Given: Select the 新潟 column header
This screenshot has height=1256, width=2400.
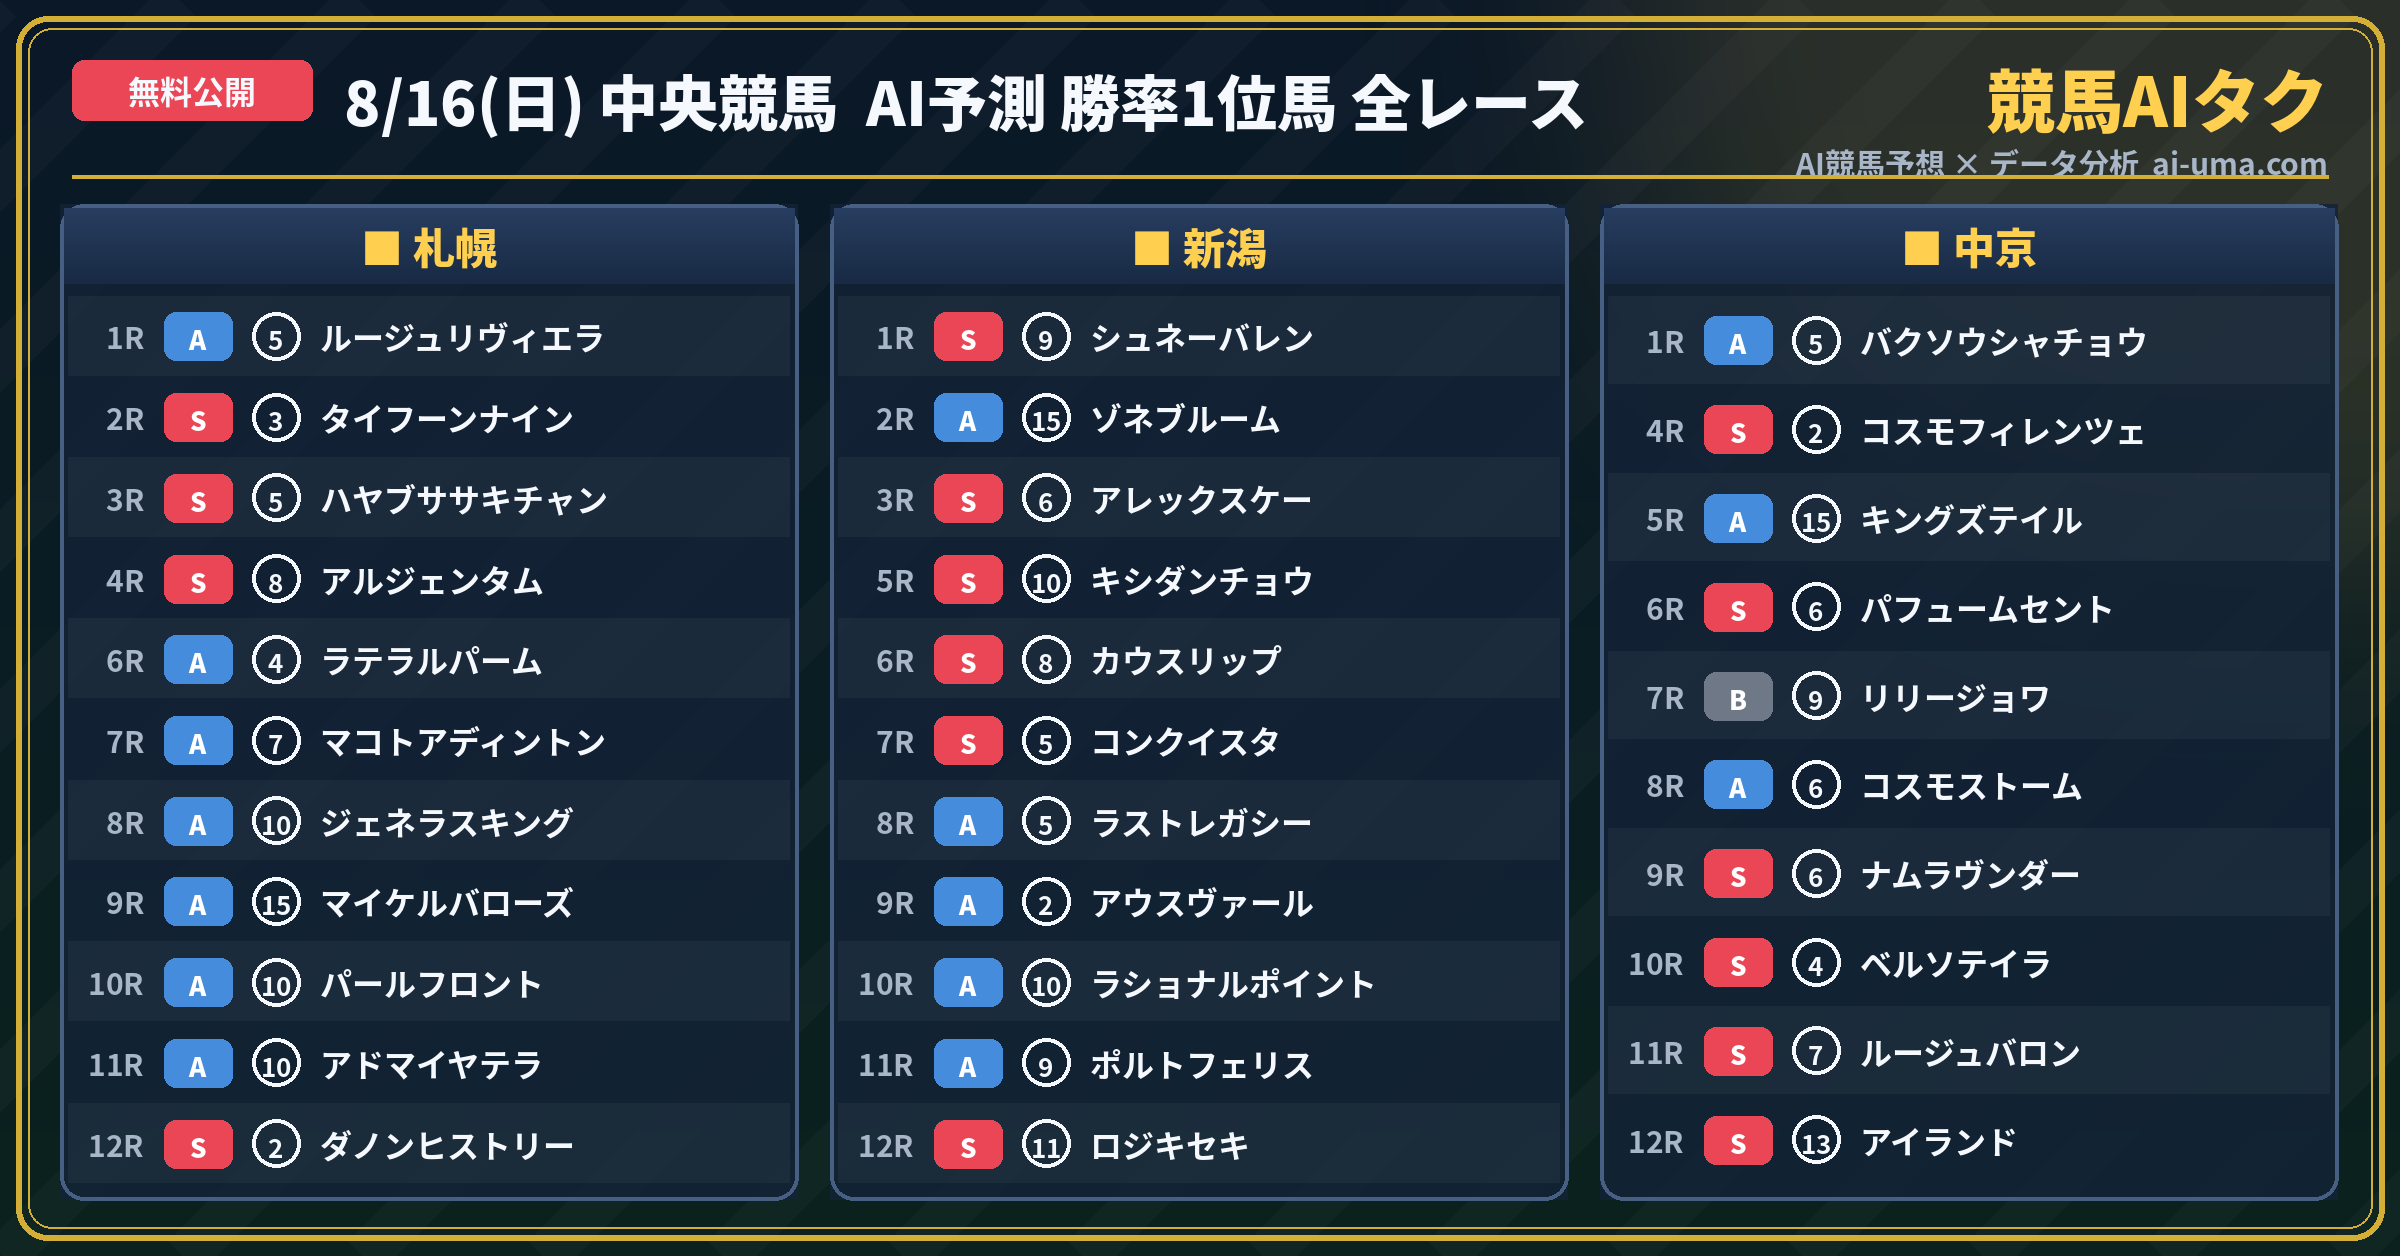Looking at the screenshot, I should [1200, 248].
